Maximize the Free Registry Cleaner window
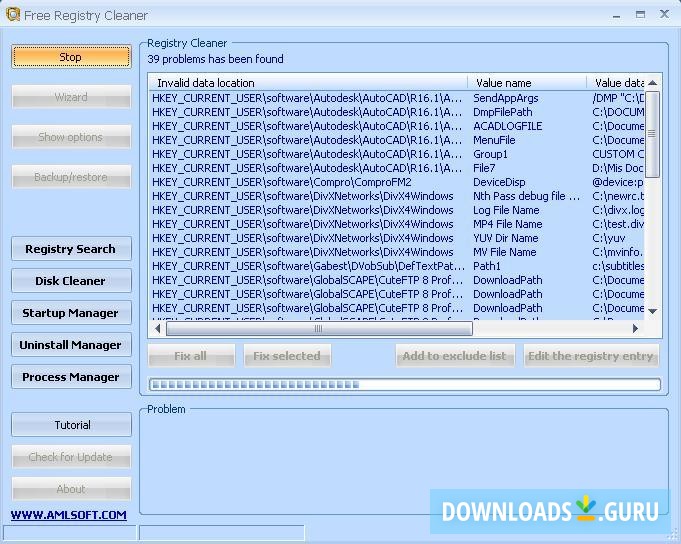 click(x=640, y=14)
